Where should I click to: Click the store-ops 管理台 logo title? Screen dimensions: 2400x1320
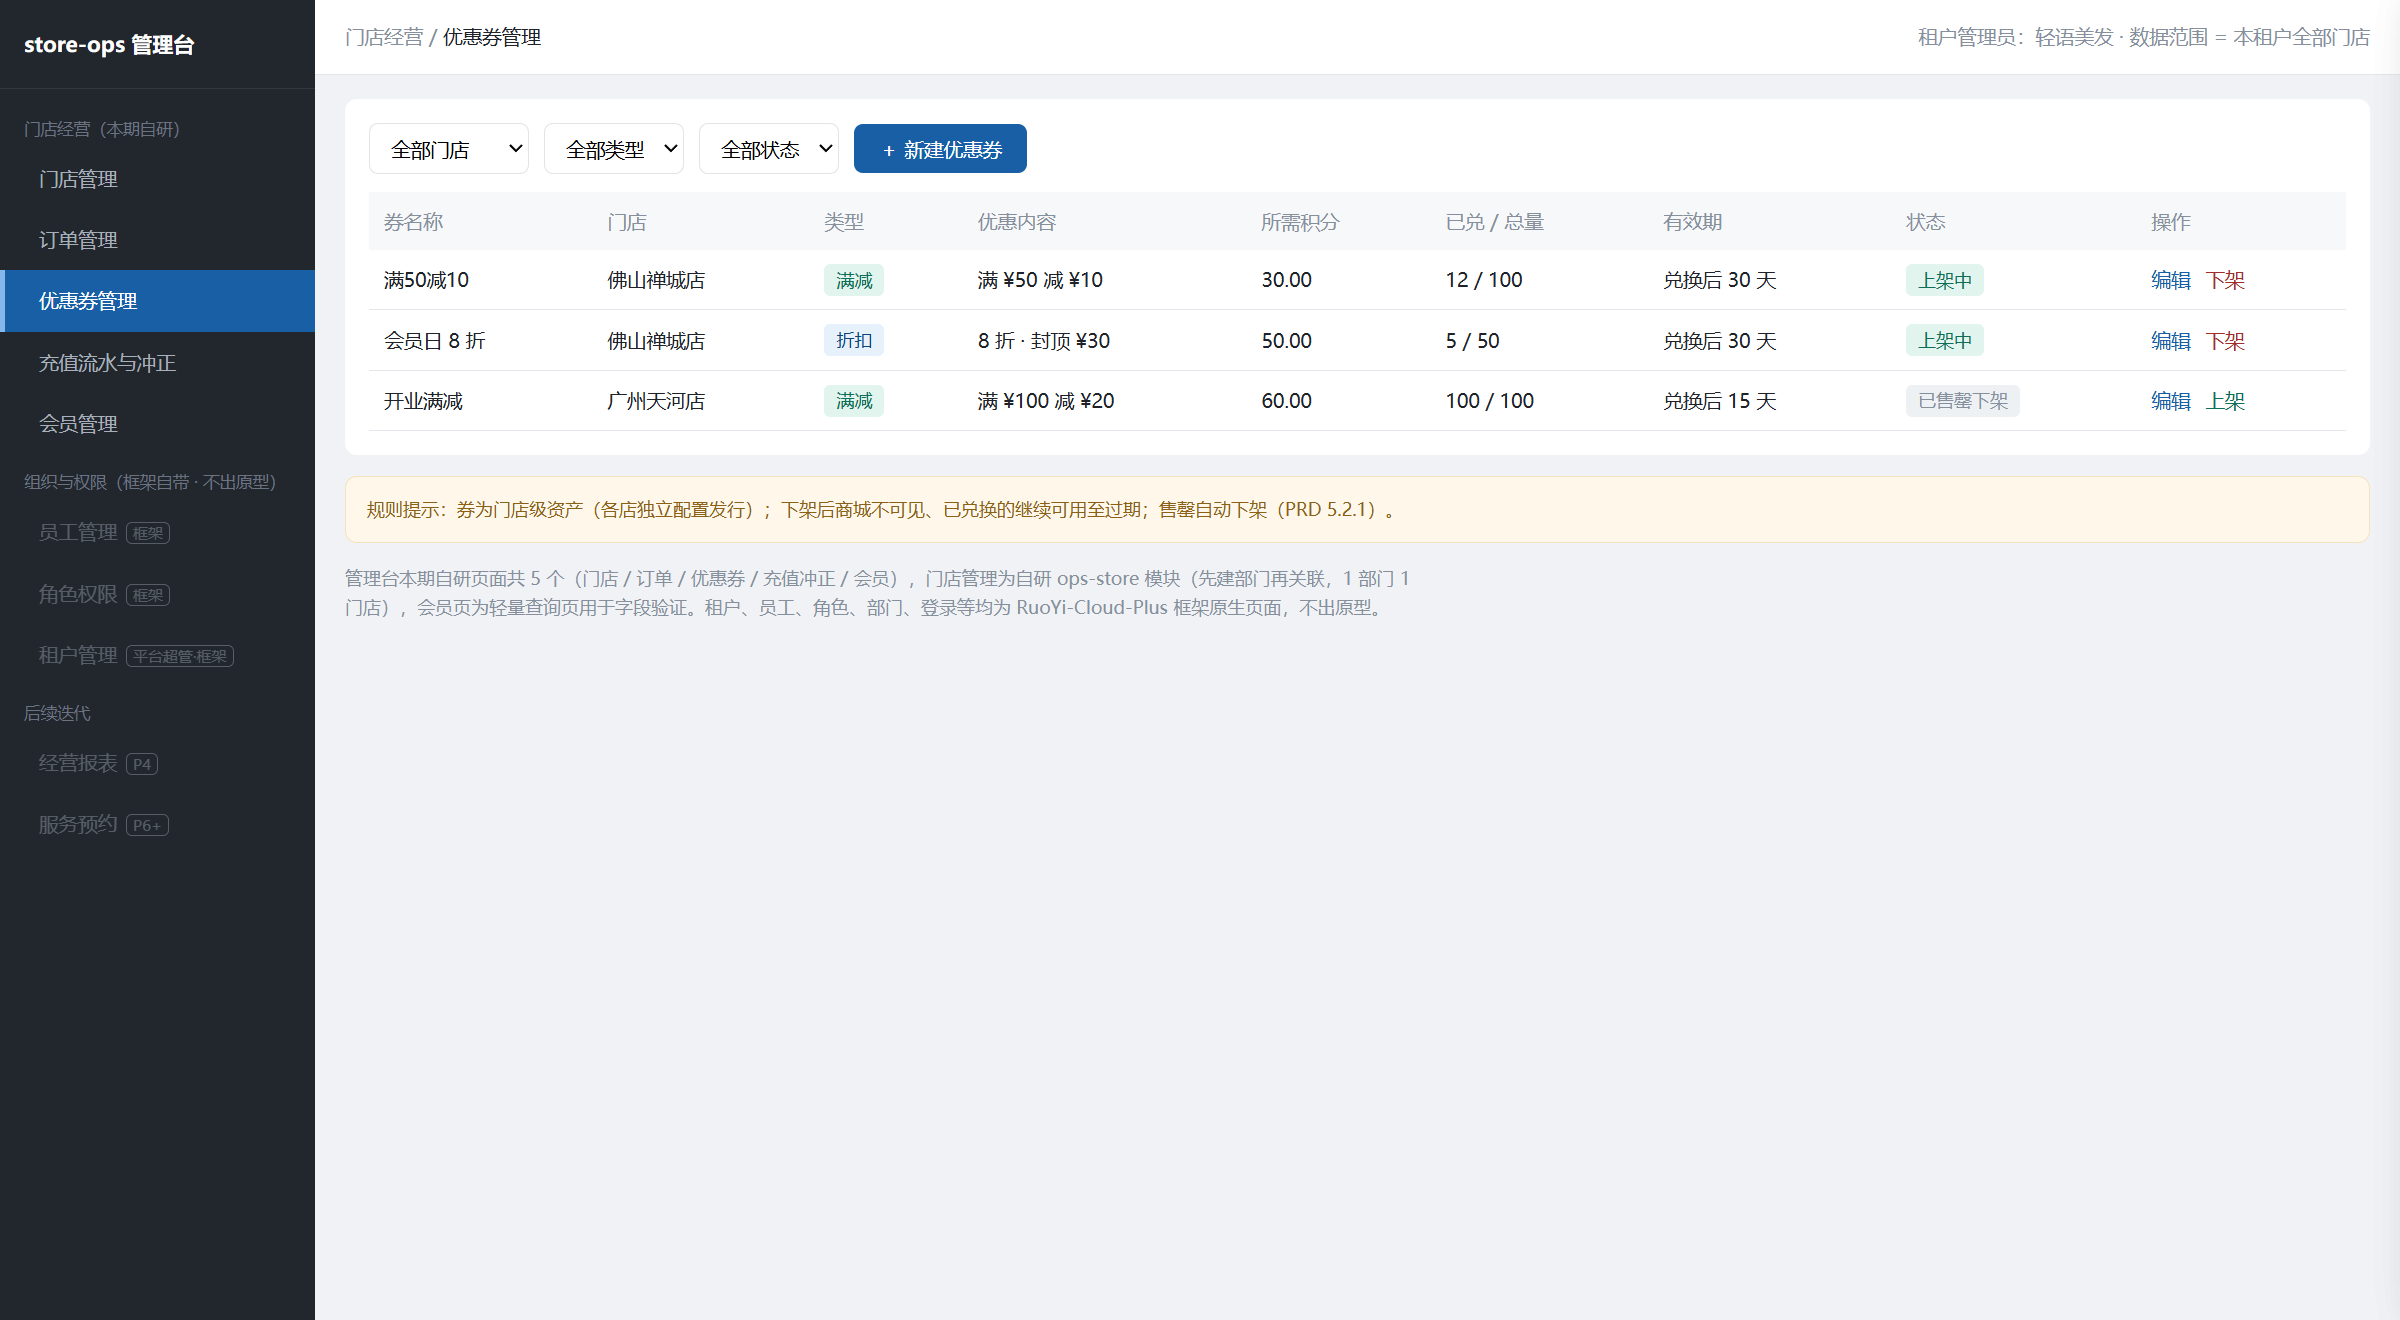point(109,45)
